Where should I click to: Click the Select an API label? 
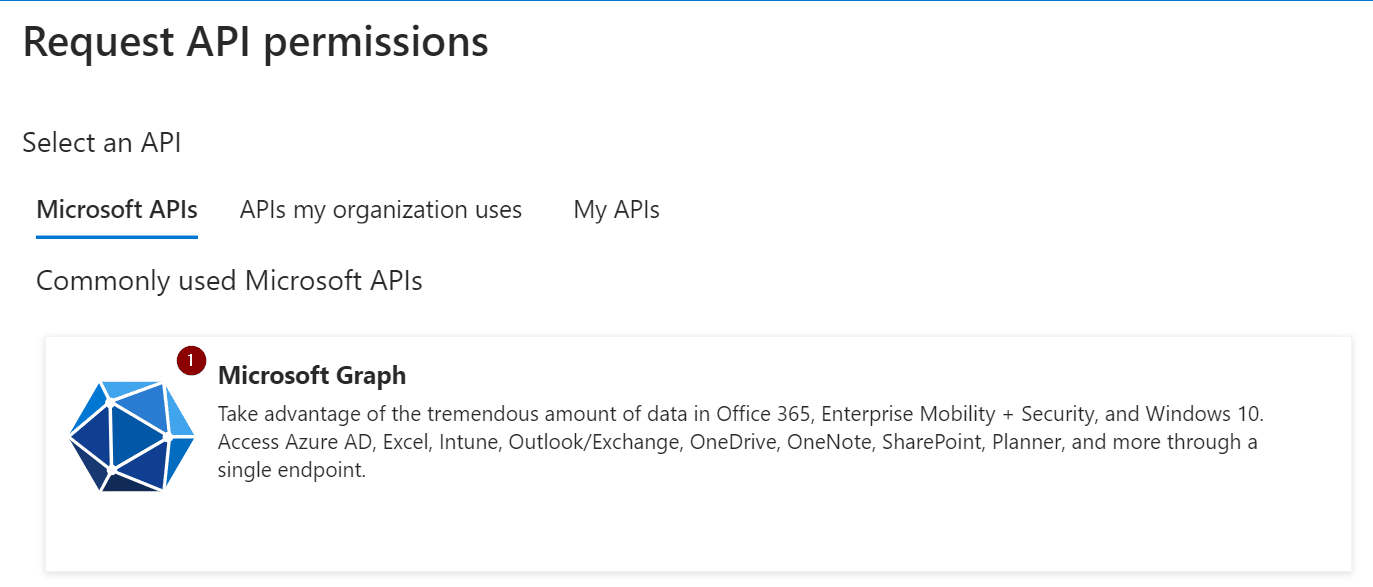pos(102,142)
